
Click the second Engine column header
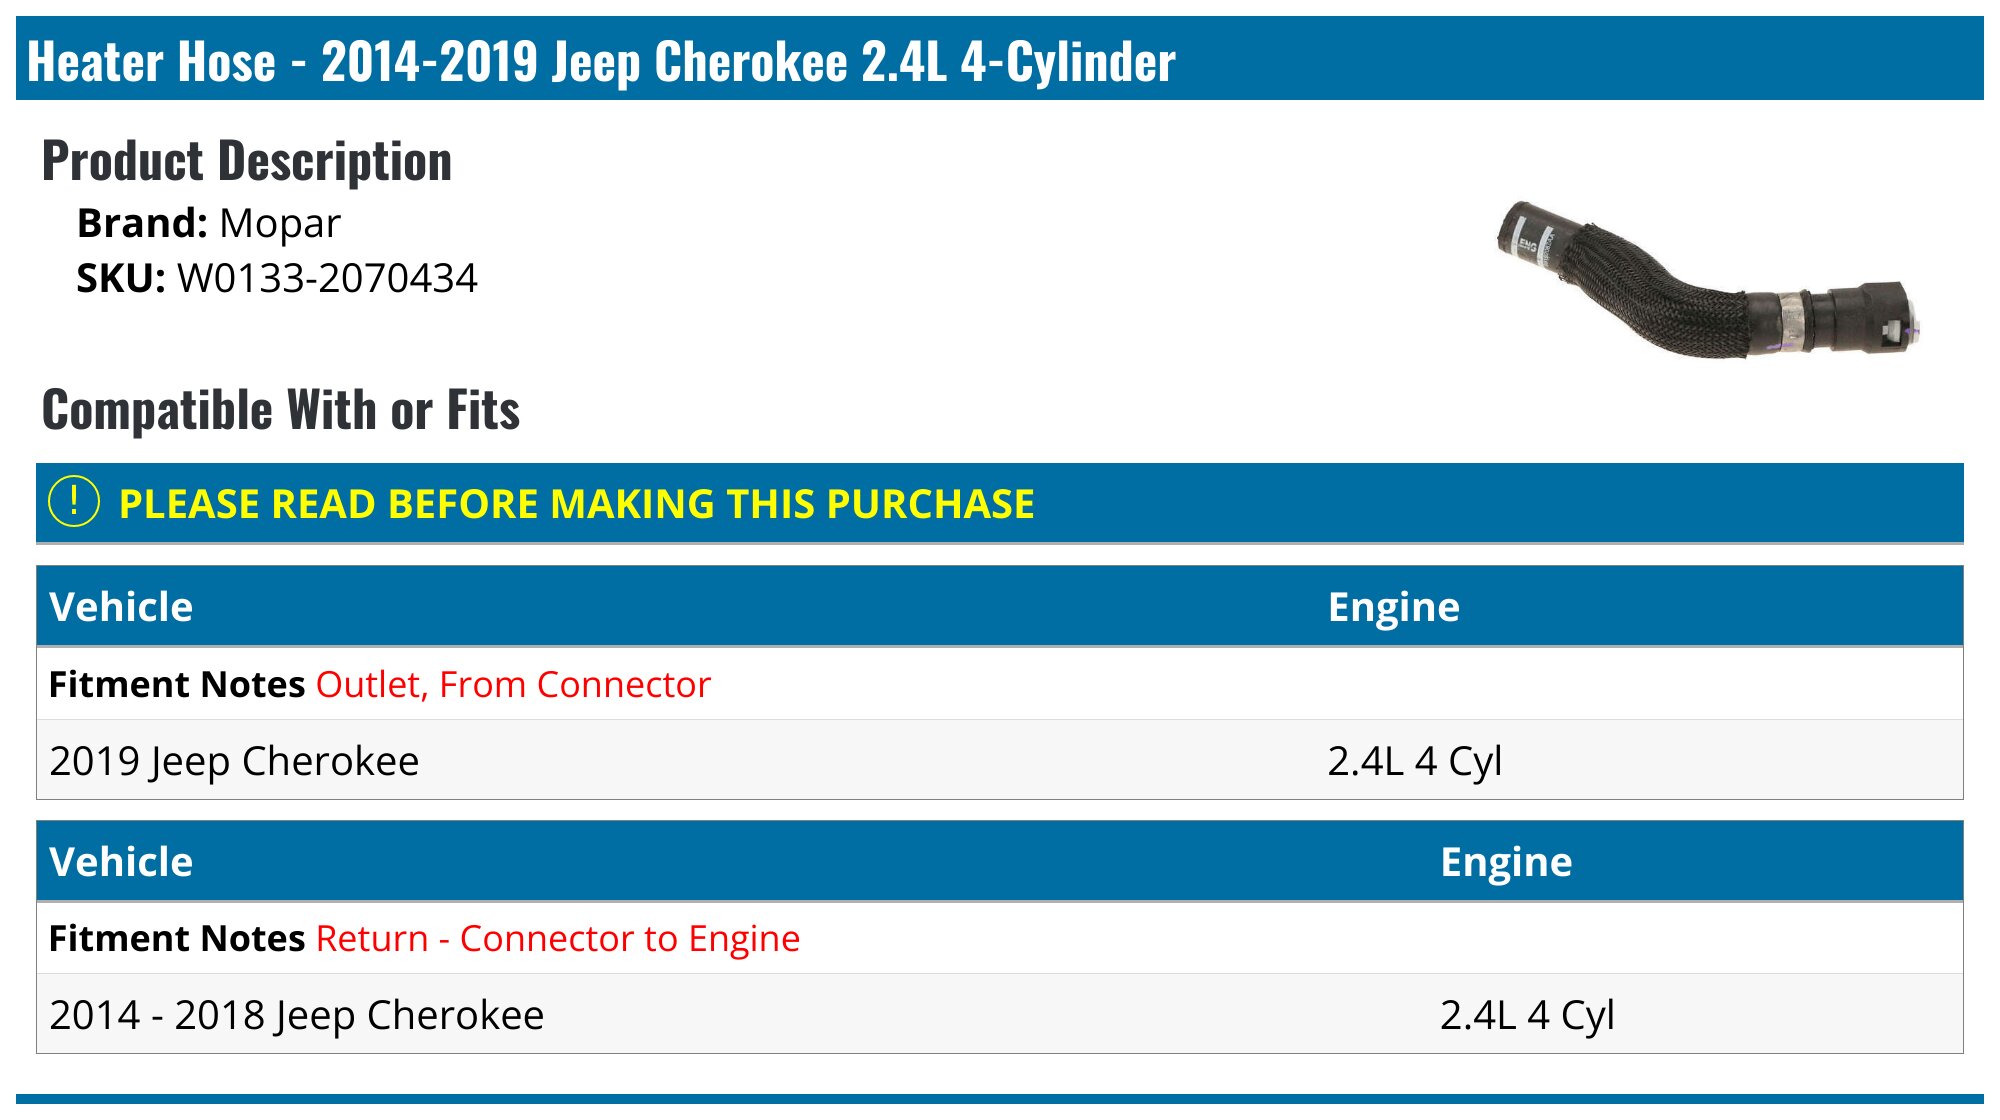coord(1506,862)
